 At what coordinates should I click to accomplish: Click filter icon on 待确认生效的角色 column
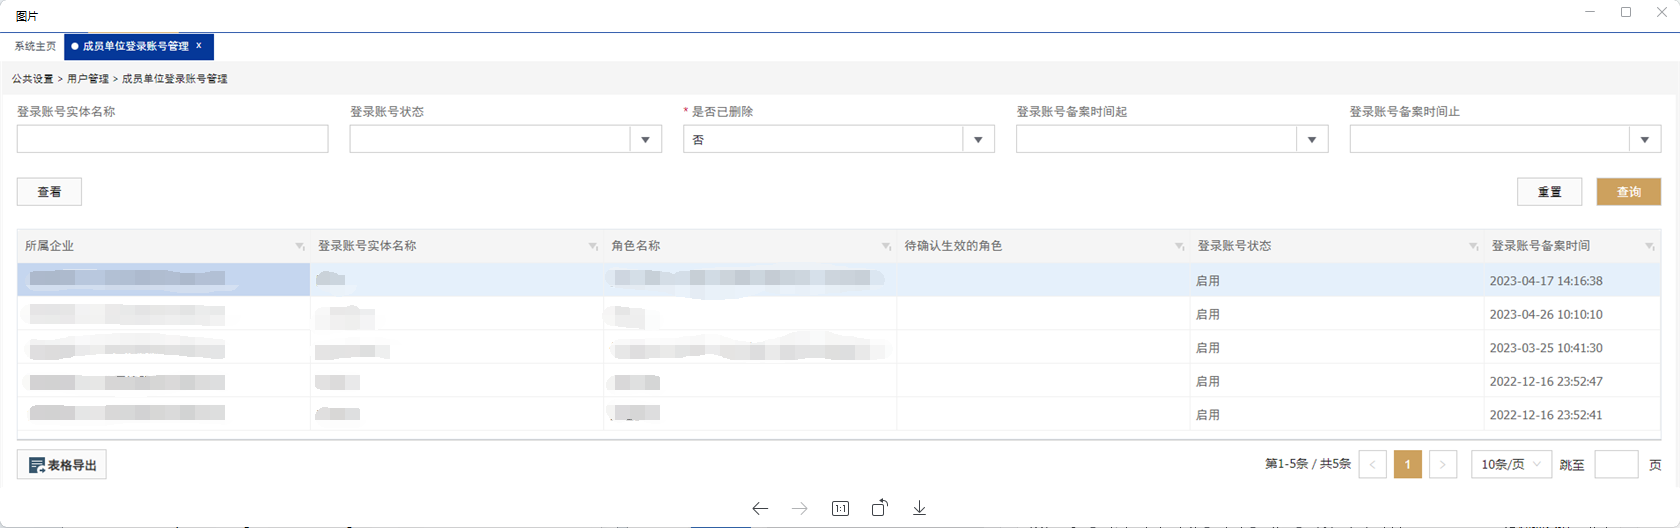[x=1180, y=246]
